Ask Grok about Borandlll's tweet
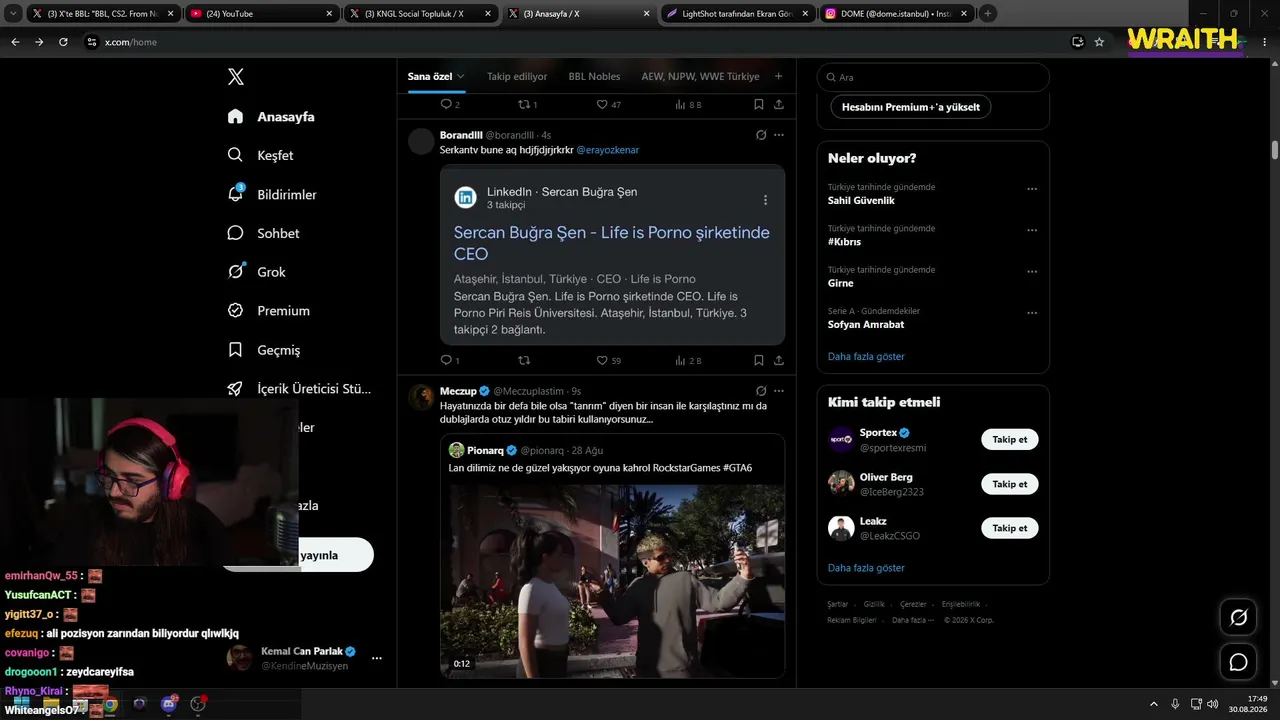1280x720 pixels. pyautogui.click(x=760, y=135)
